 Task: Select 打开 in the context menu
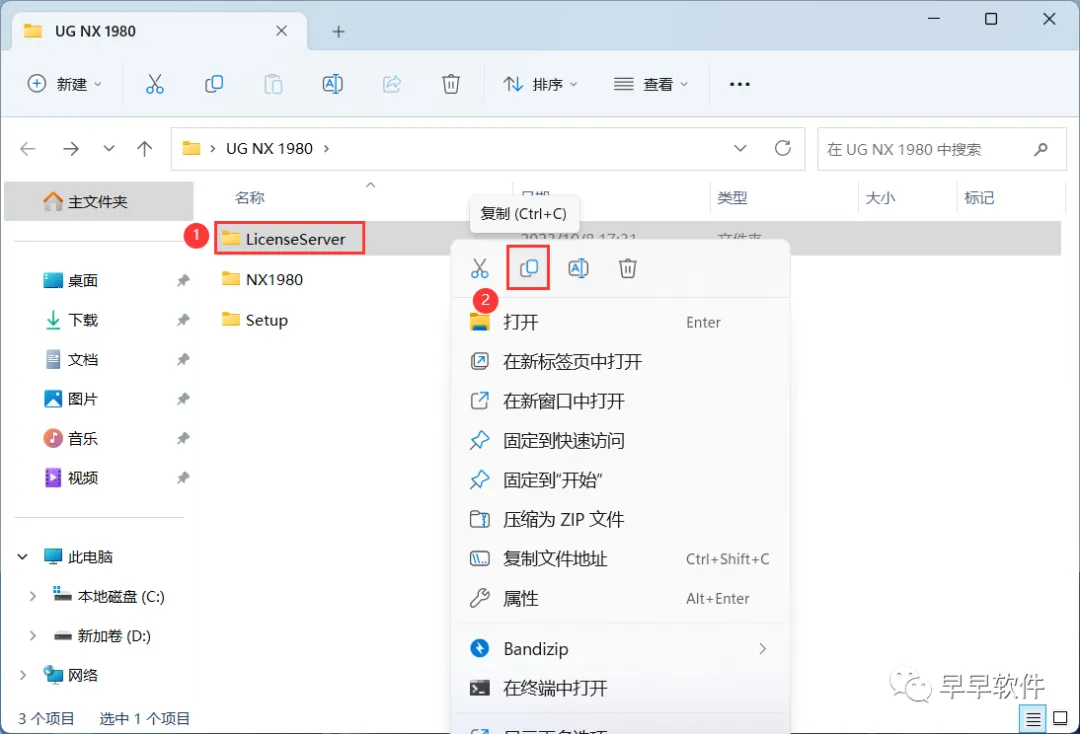tap(620, 322)
